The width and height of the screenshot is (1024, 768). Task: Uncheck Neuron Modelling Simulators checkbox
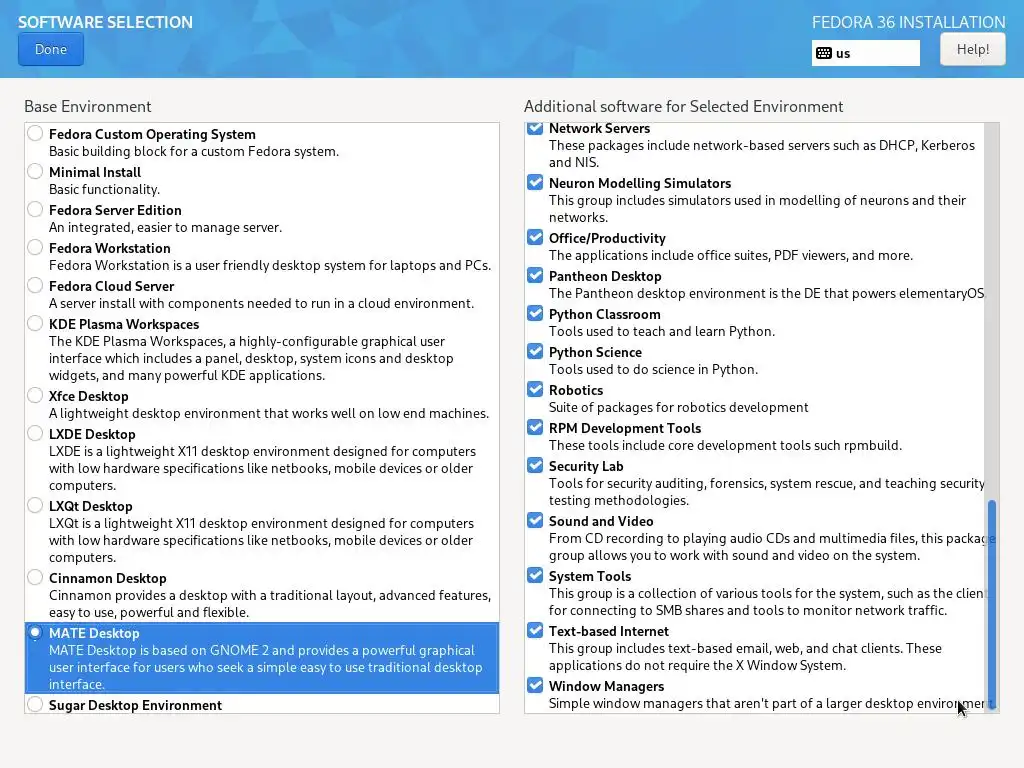click(x=535, y=182)
